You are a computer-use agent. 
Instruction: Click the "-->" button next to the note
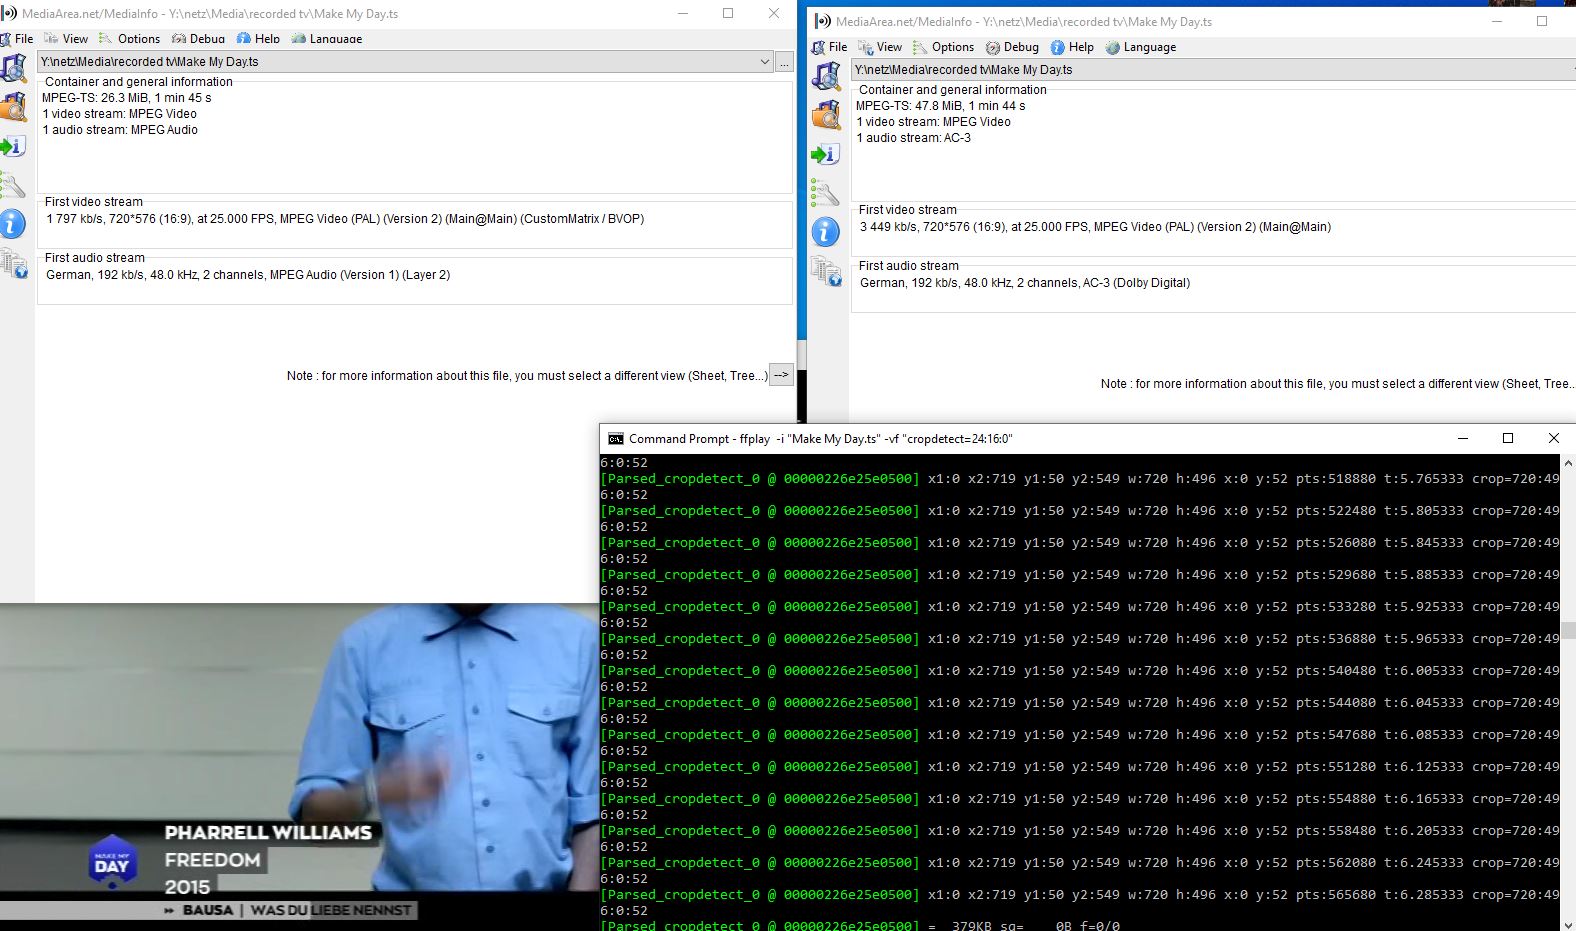point(781,375)
